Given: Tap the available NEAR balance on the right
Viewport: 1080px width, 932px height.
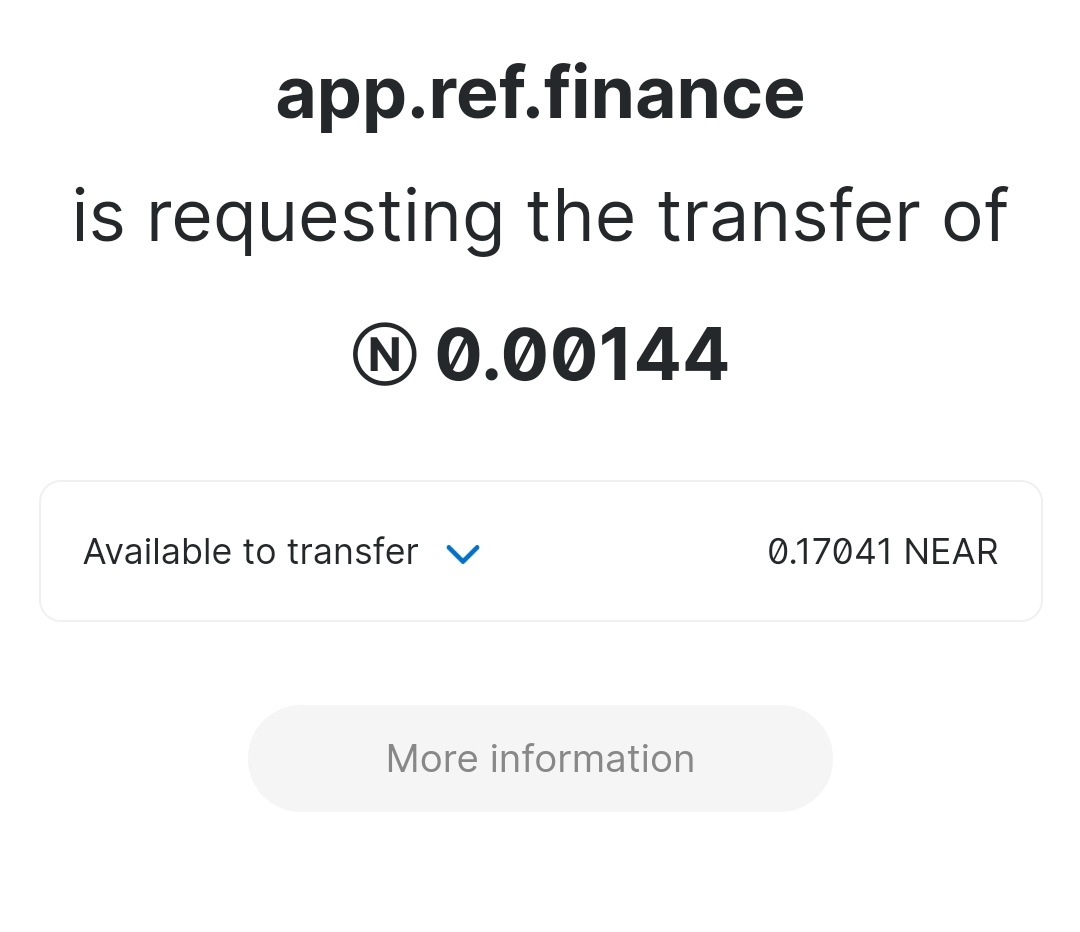Looking at the screenshot, I should [x=882, y=552].
